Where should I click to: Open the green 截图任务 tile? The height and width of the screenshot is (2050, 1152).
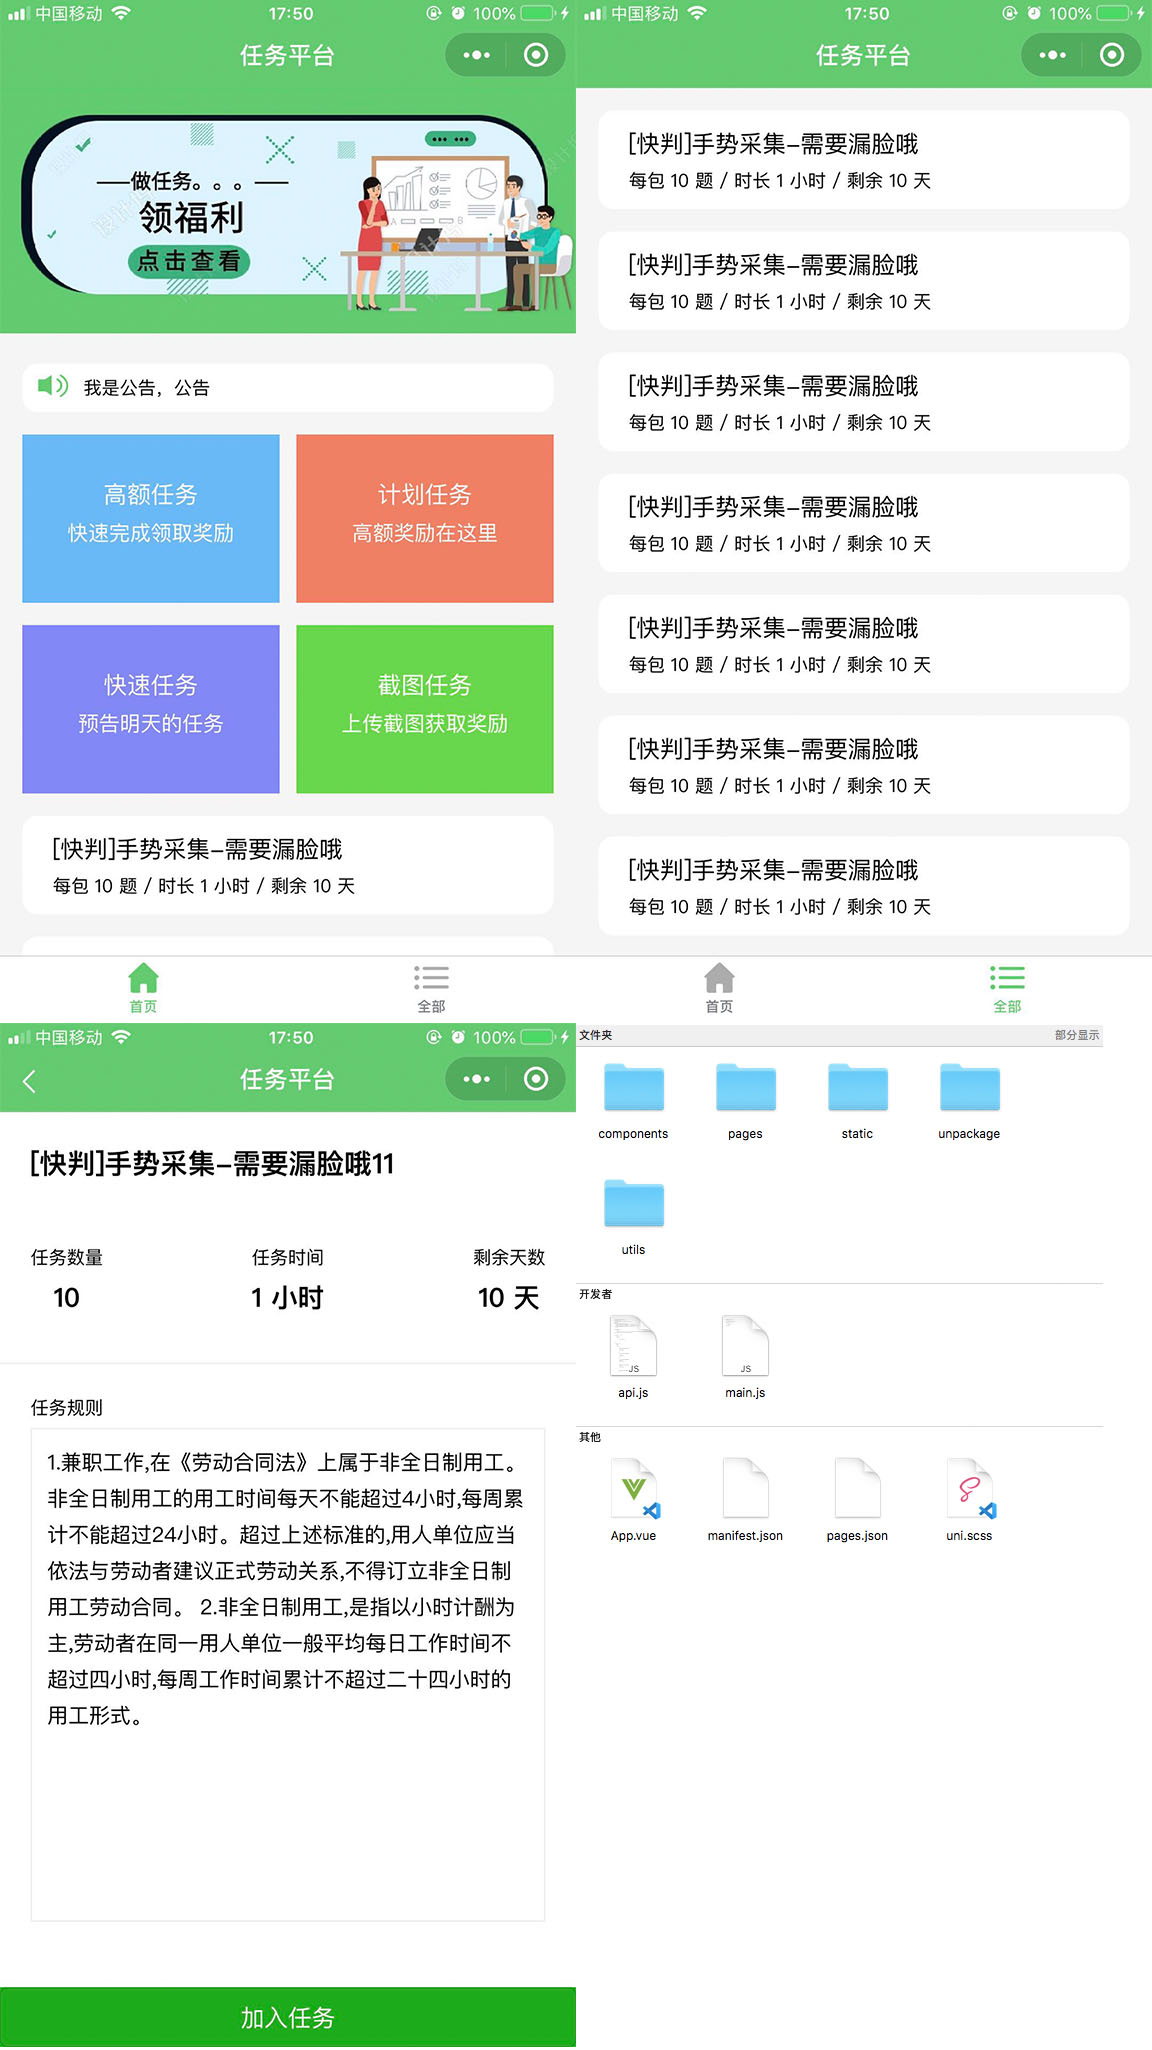425,709
